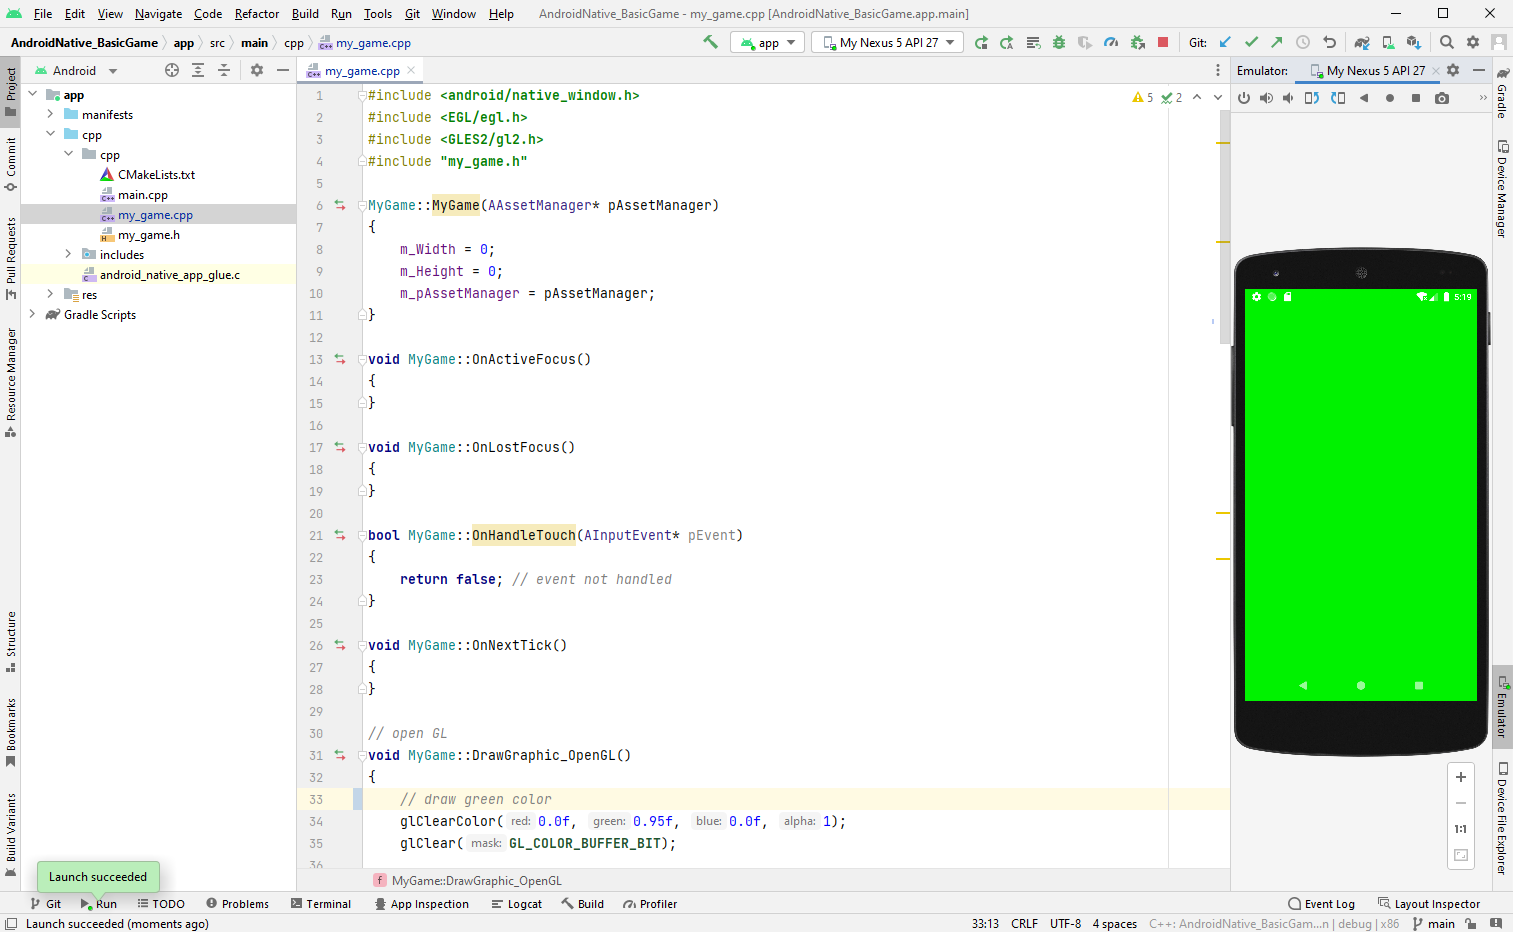Switch to the Logcat tab
The width and height of the screenshot is (1513, 932).
pyautogui.click(x=516, y=903)
